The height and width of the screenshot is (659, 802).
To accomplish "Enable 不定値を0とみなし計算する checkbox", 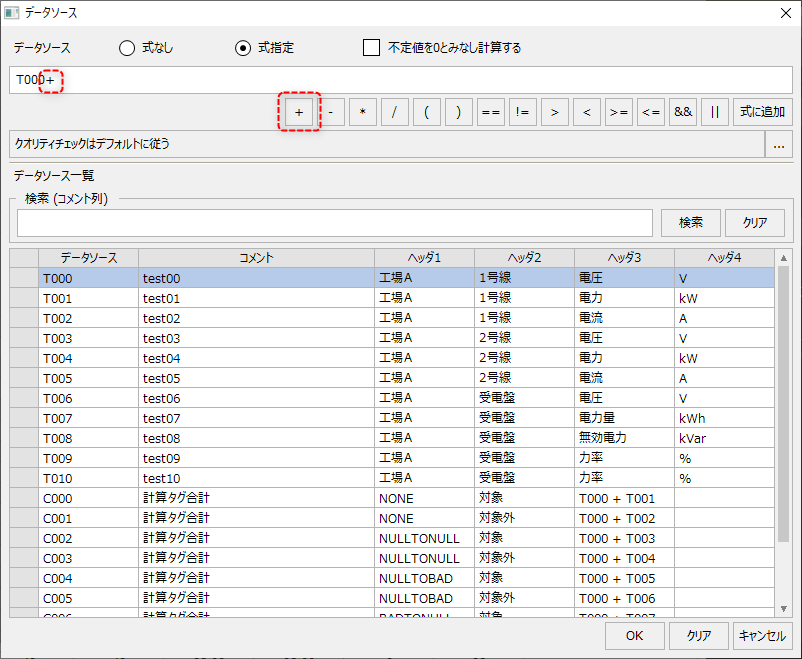I will (x=372, y=48).
